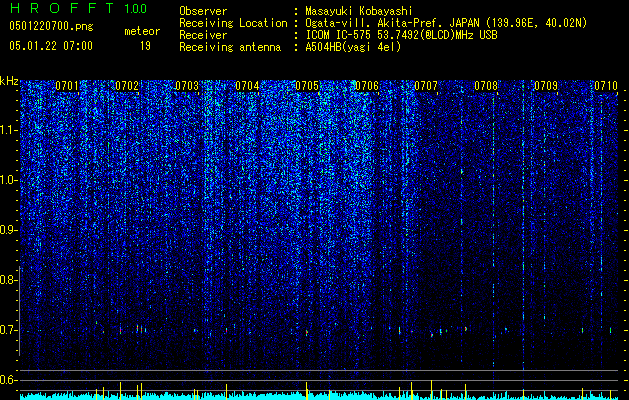Click the Ogata-vill. Akita-Pref. JAPAN location text

coord(446,24)
